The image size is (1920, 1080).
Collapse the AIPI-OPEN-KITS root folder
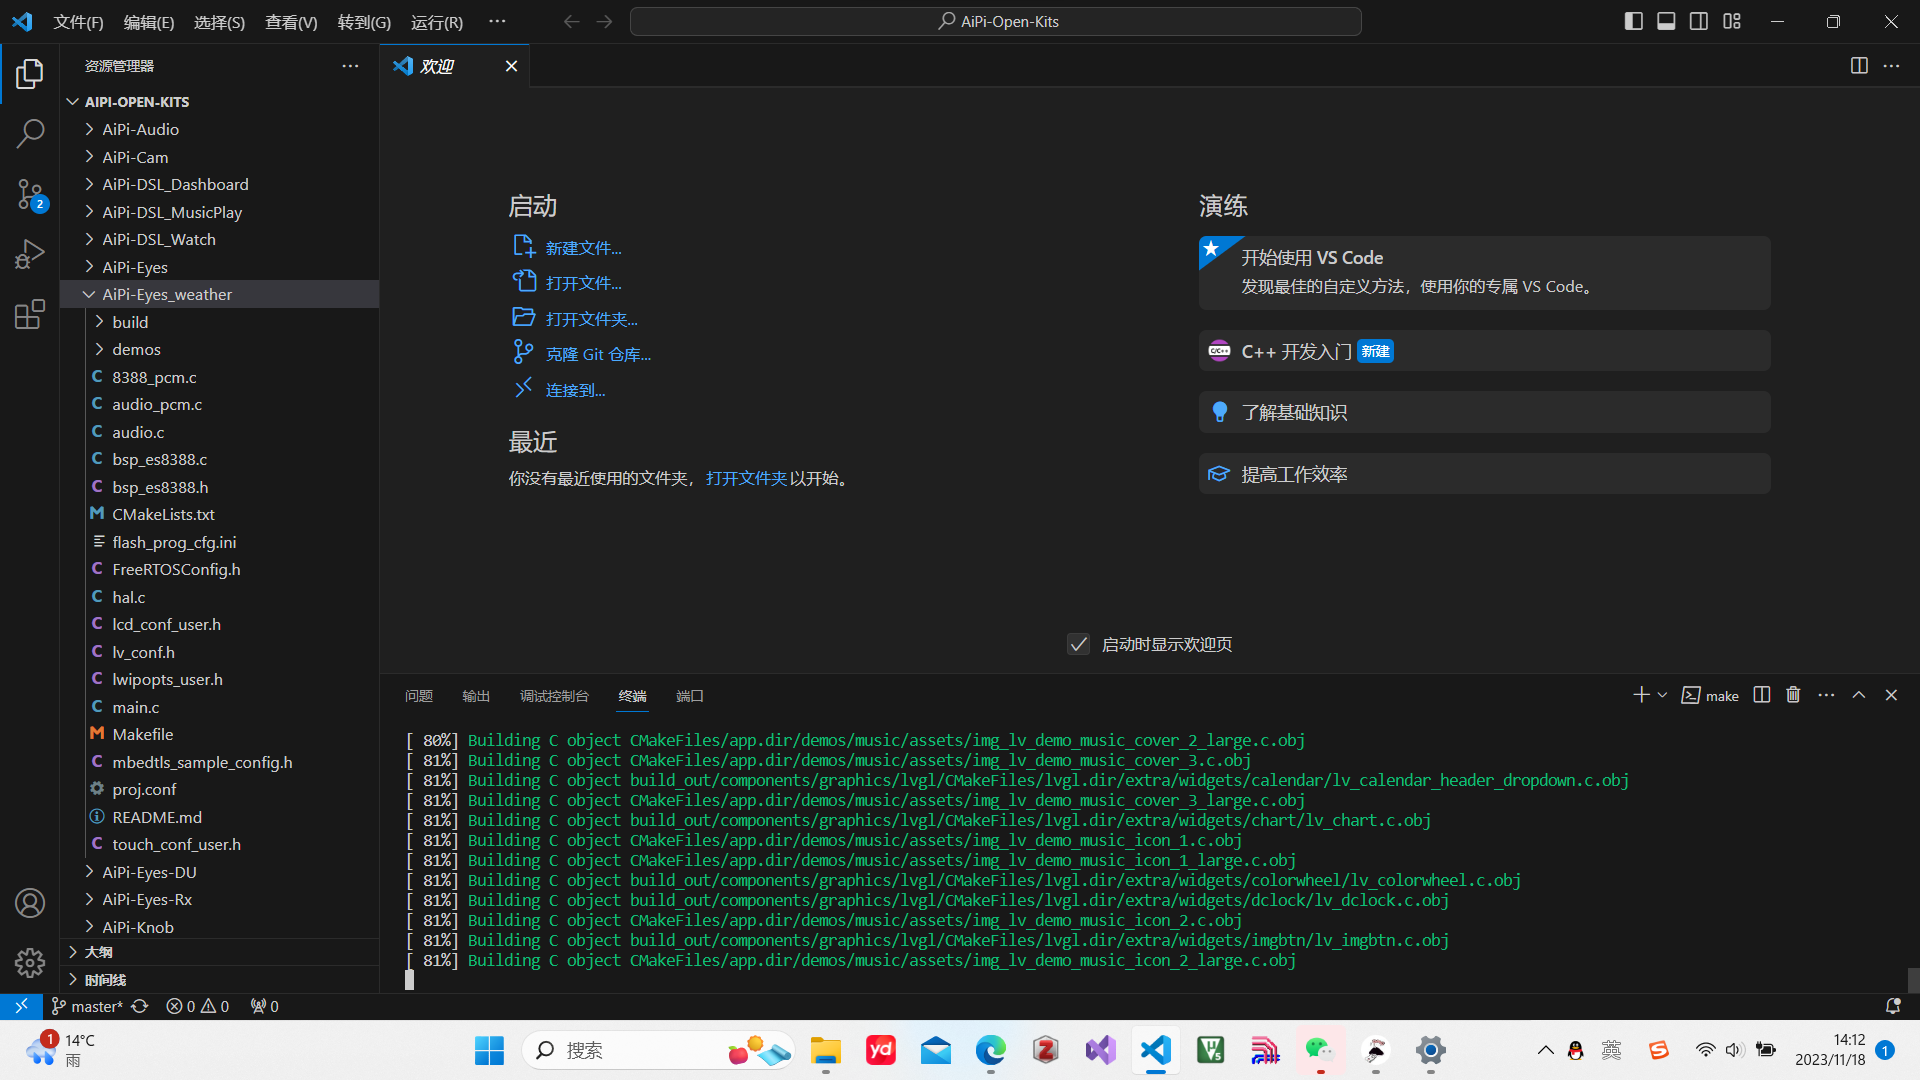pyautogui.click(x=220, y=102)
